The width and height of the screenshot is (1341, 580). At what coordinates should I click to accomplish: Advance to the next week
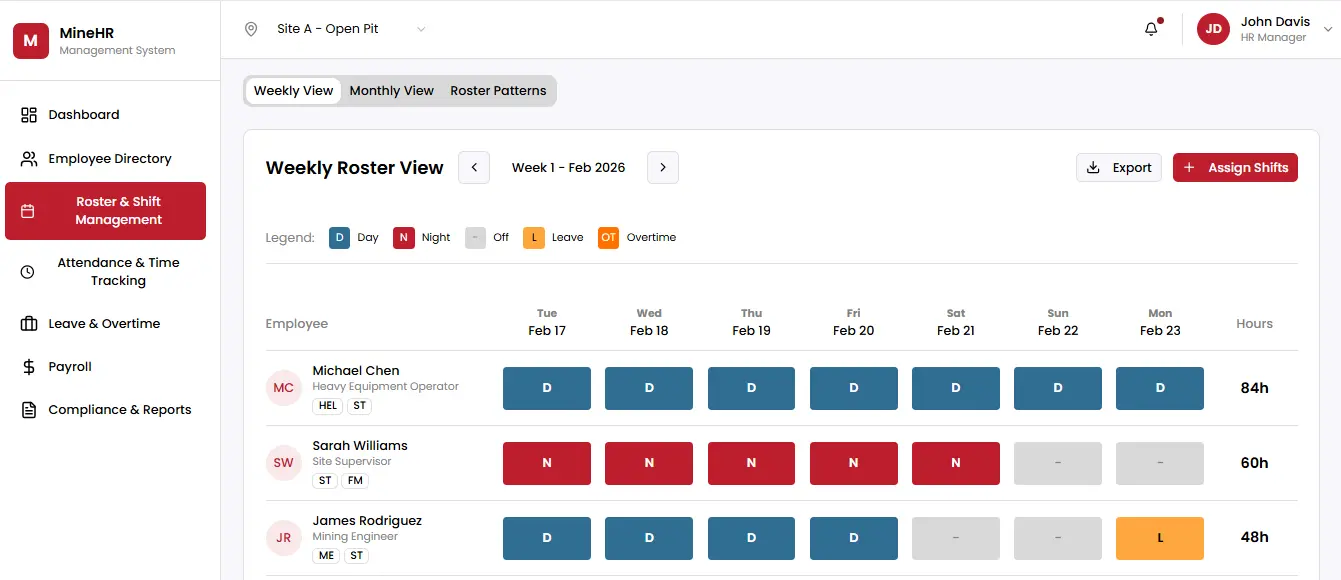click(x=663, y=168)
